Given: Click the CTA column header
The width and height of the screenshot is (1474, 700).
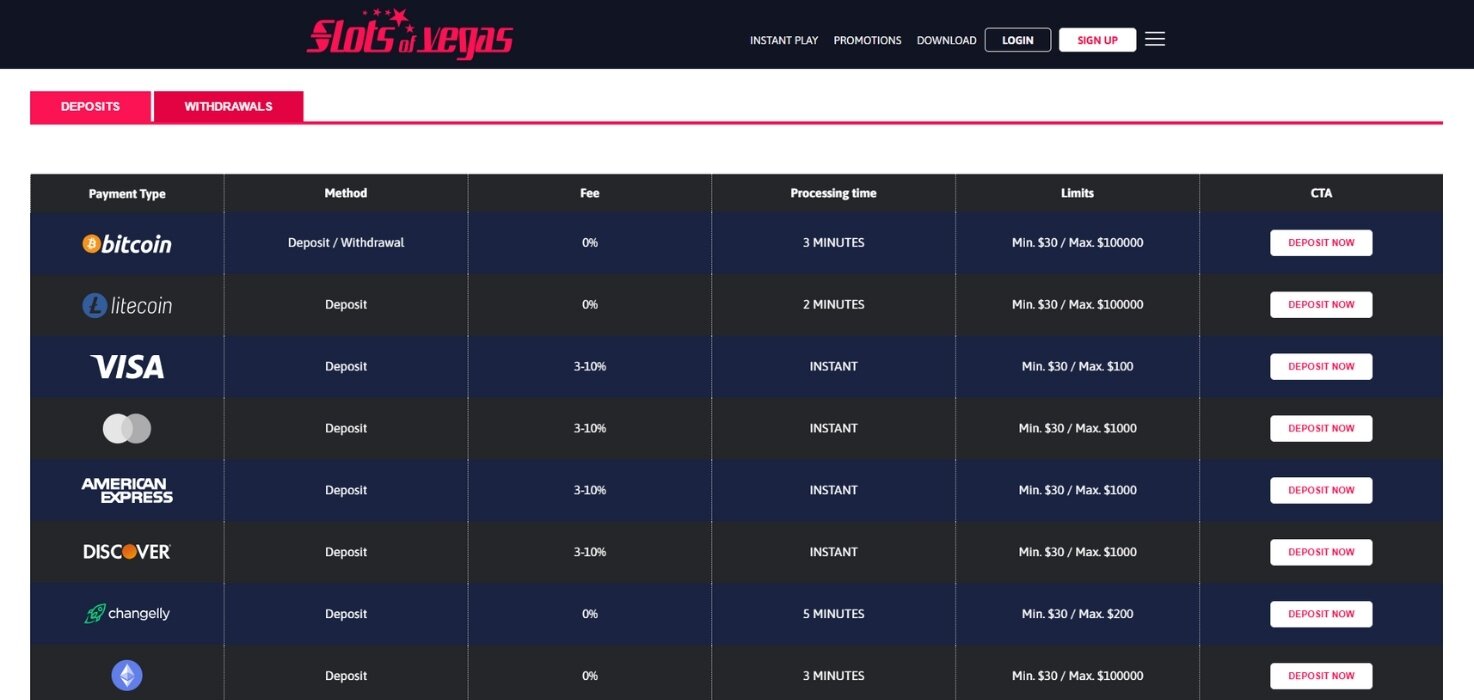Looking at the screenshot, I should click(1321, 193).
